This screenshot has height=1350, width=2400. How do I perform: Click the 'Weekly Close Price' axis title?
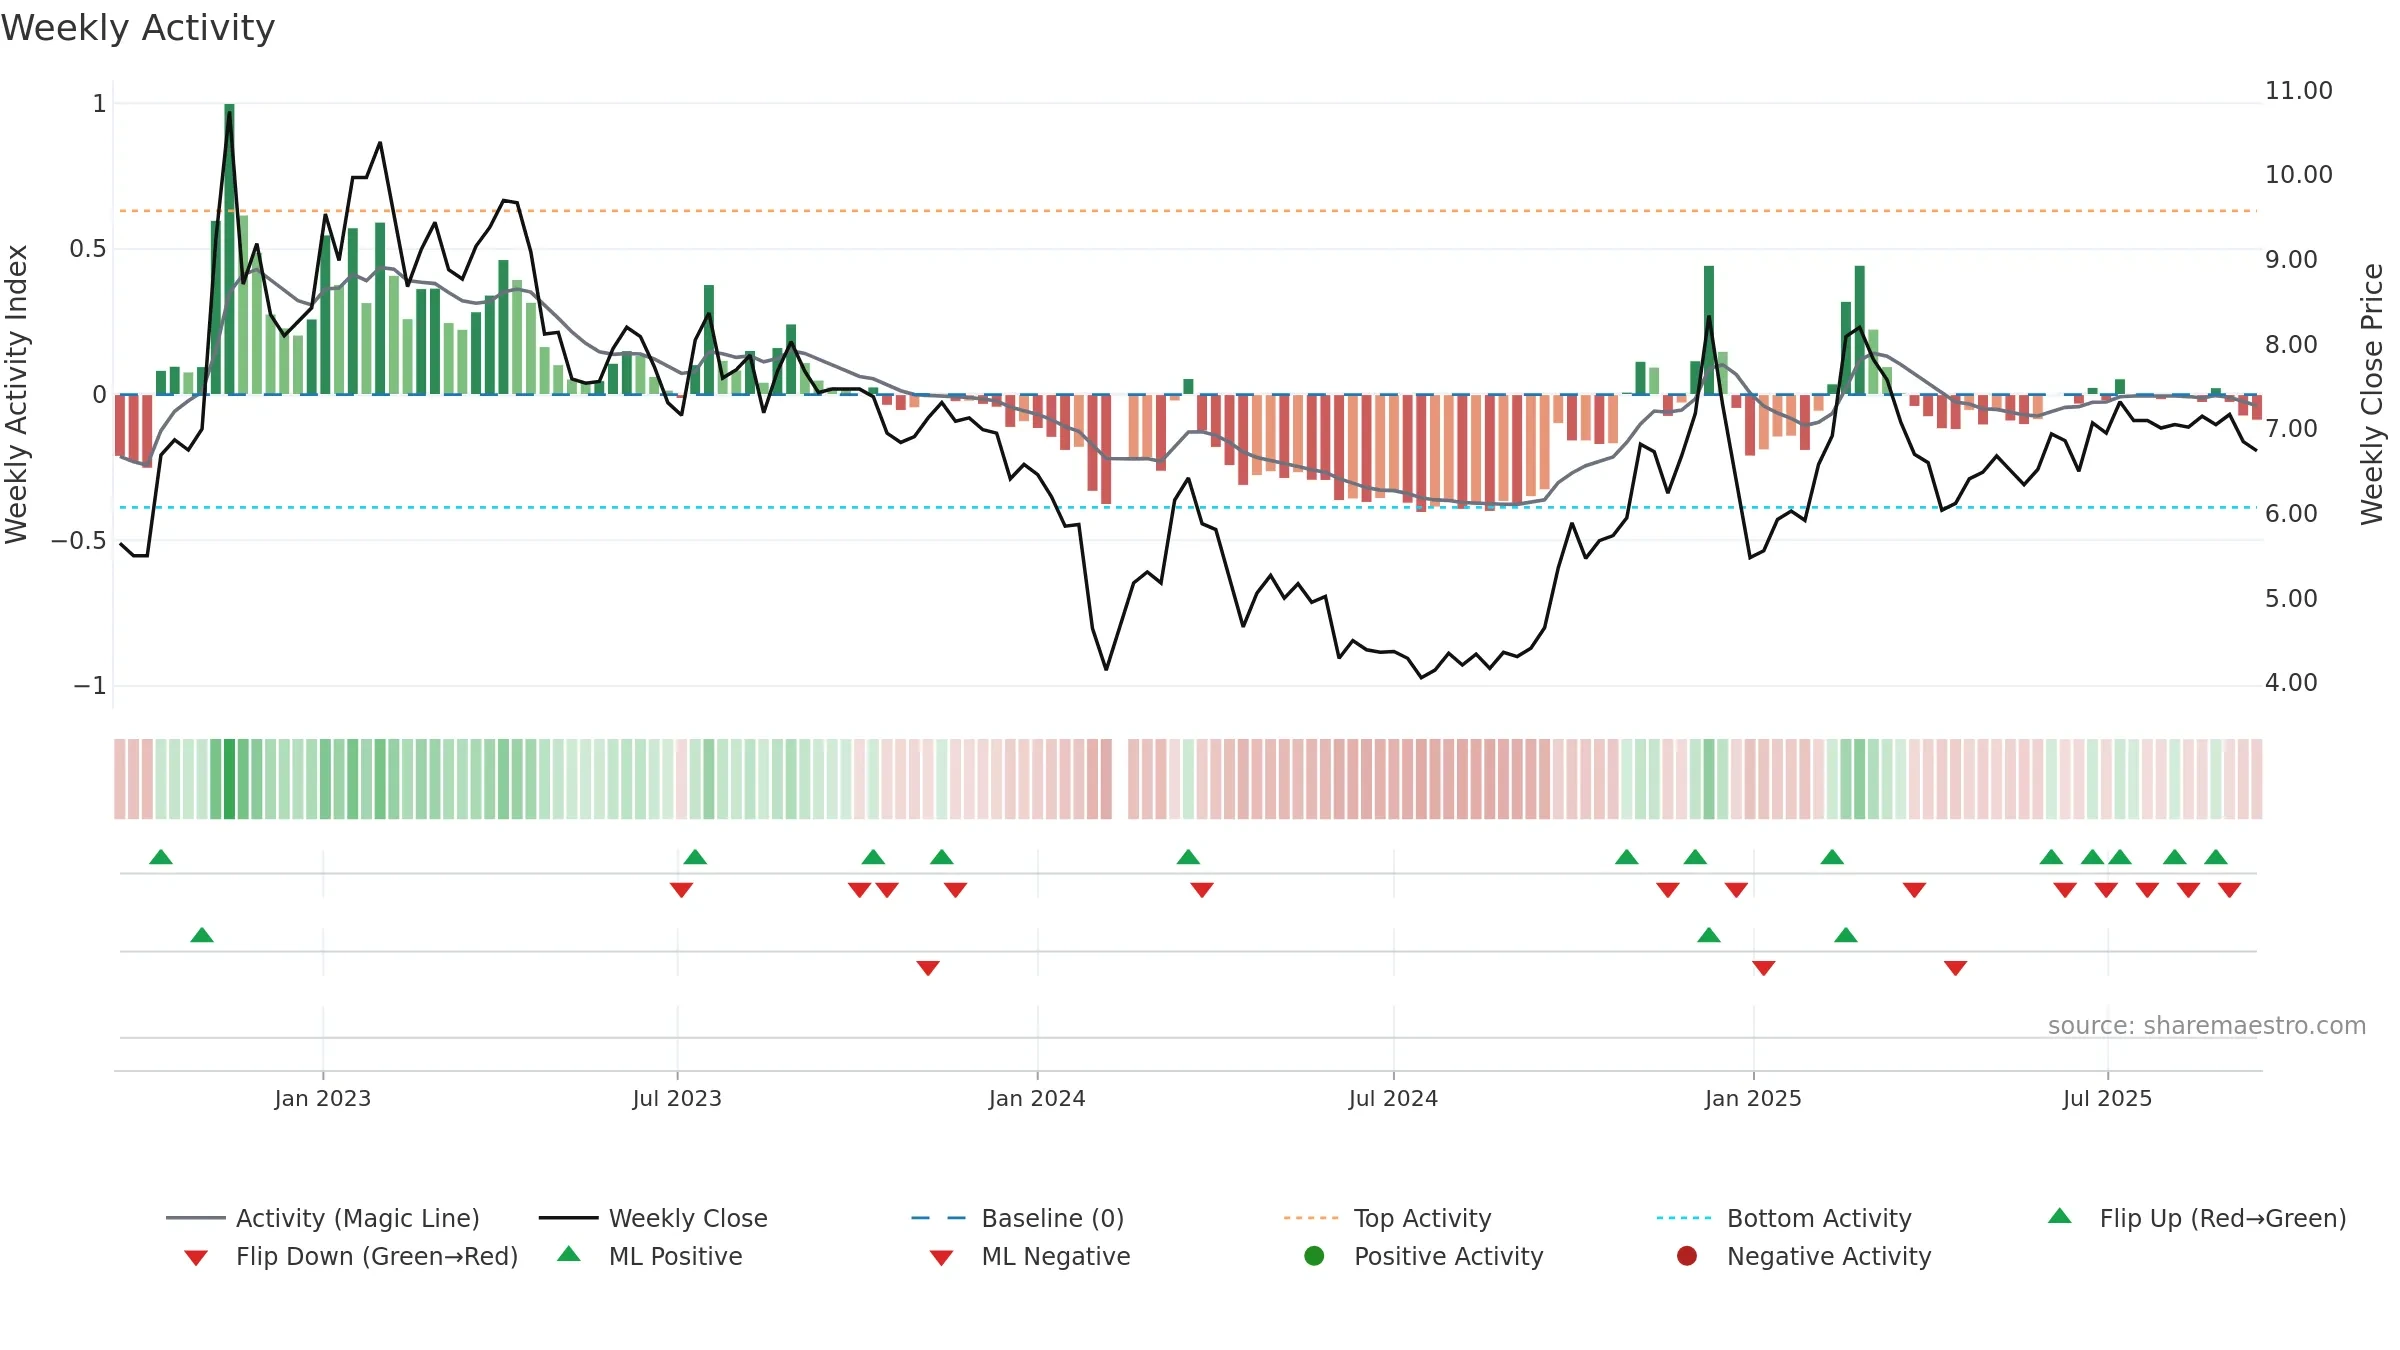pyautogui.click(x=2372, y=394)
